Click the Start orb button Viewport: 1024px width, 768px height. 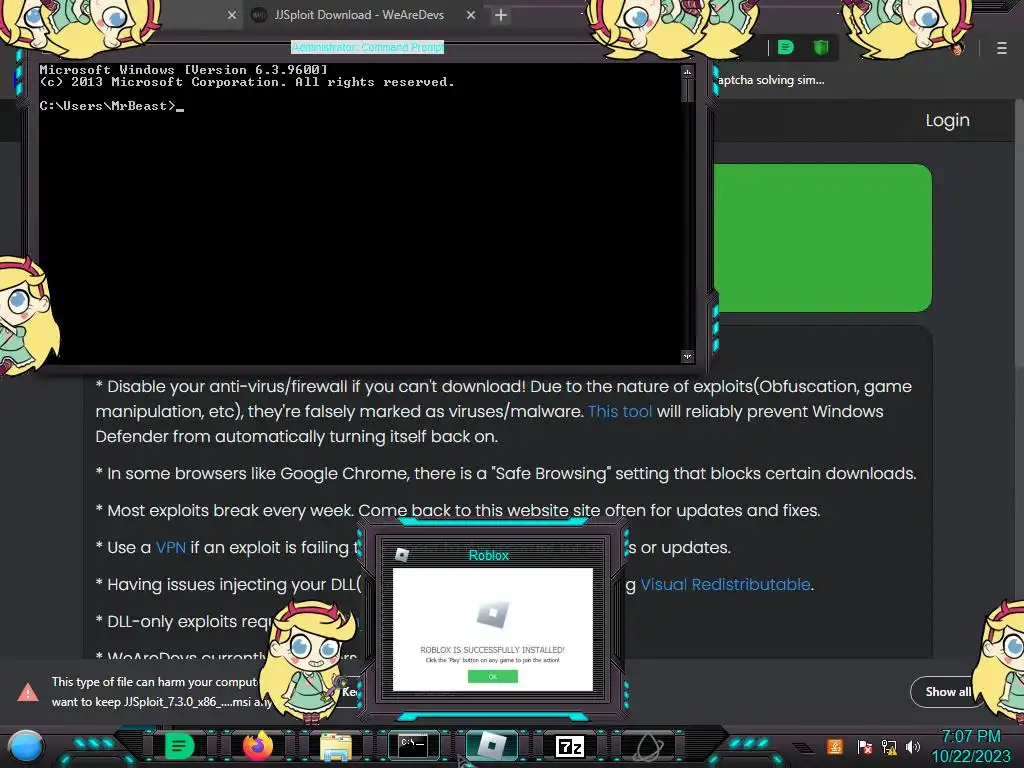(x=25, y=746)
